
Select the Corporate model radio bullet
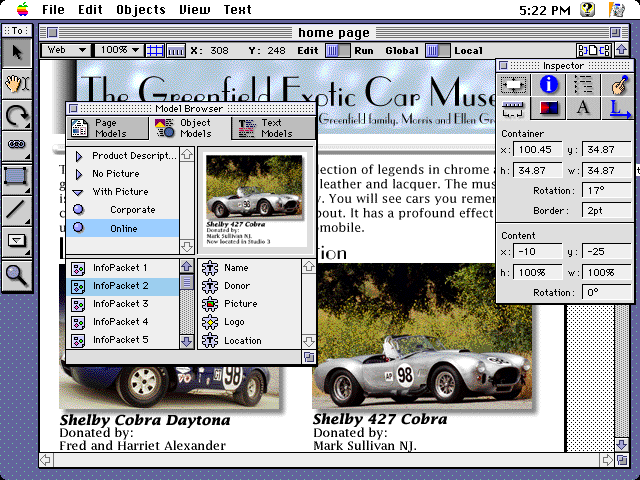(x=78, y=209)
